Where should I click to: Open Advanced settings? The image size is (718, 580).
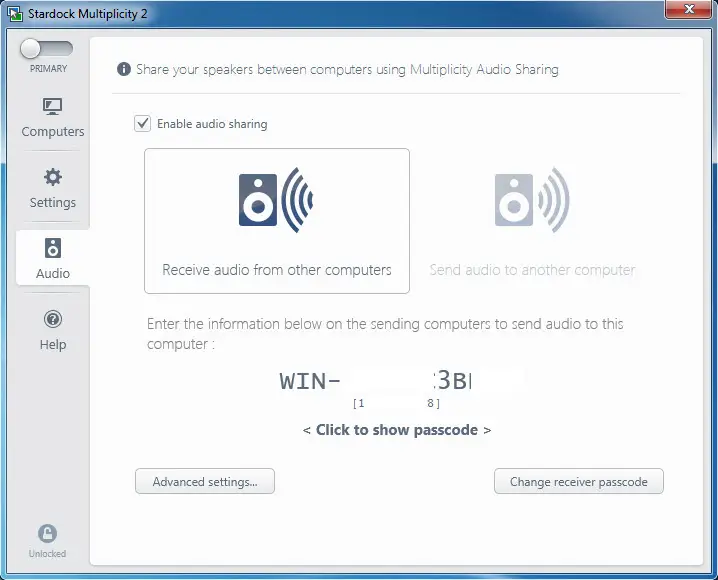(x=205, y=481)
